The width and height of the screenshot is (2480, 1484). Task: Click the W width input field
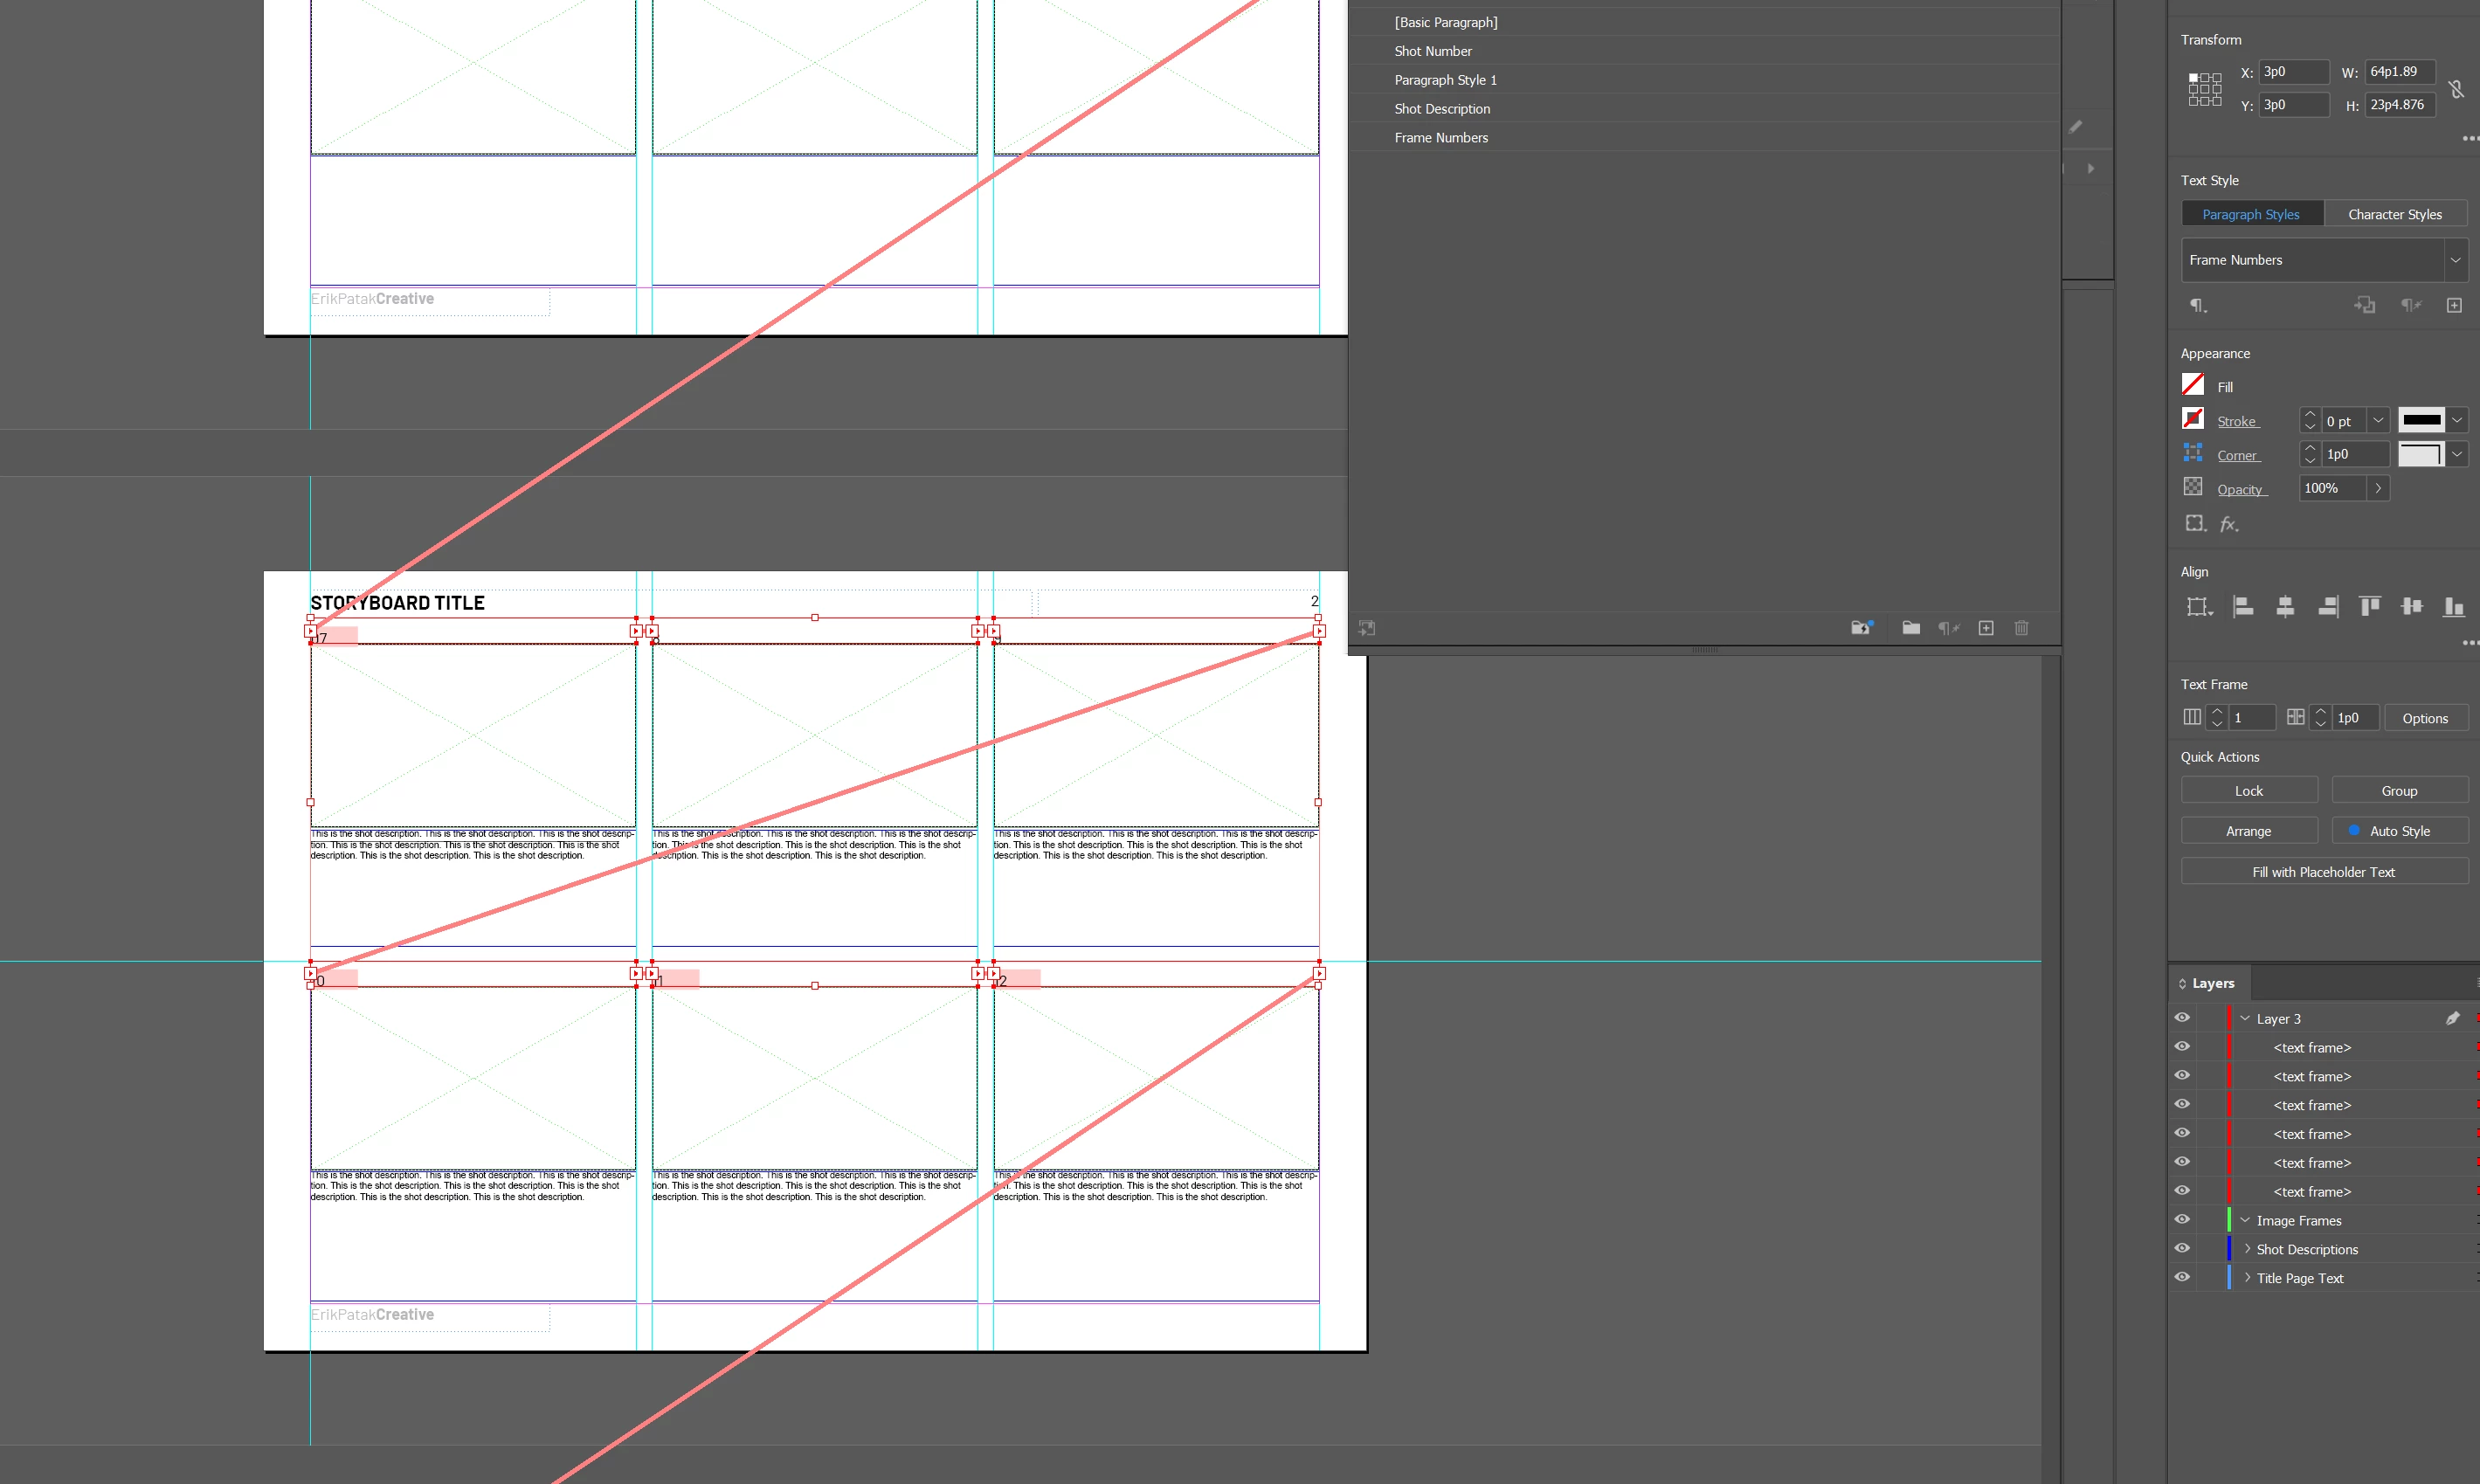click(2398, 72)
